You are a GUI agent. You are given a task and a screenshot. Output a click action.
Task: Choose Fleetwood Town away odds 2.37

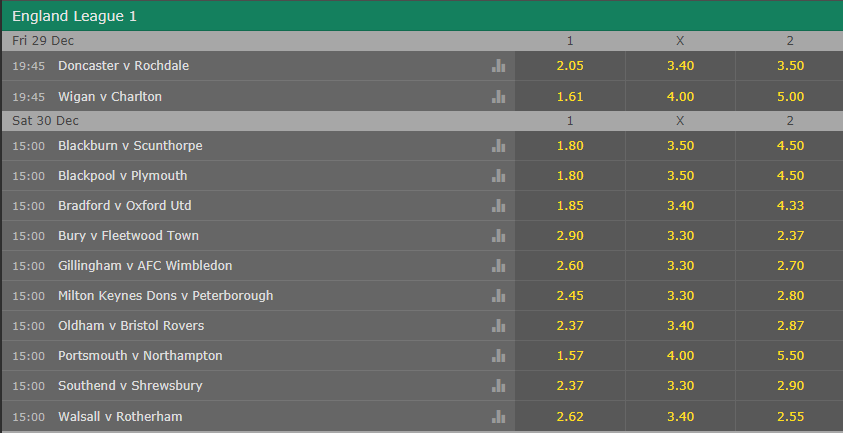pos(790,236)
